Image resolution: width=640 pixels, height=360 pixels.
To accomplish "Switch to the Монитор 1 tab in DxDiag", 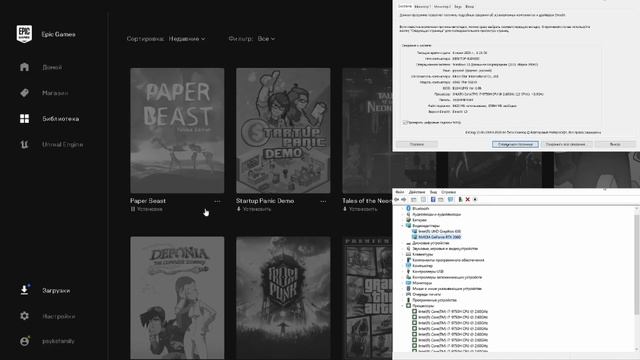I will pyautogui.click(x=422, y=7).
